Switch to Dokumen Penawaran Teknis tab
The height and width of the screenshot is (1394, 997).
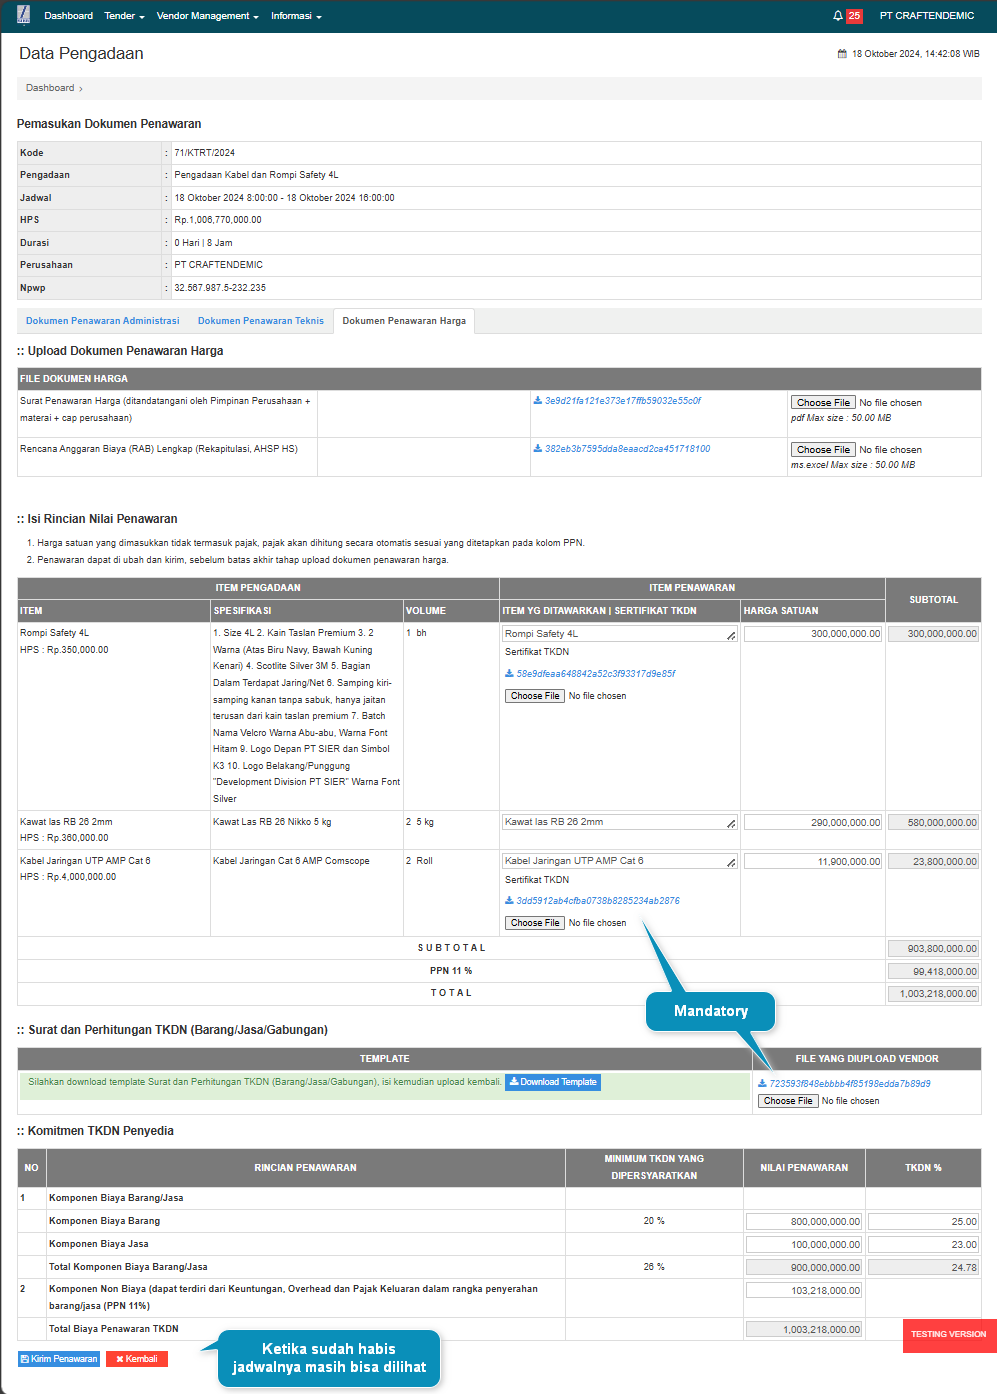coord(261,321)
